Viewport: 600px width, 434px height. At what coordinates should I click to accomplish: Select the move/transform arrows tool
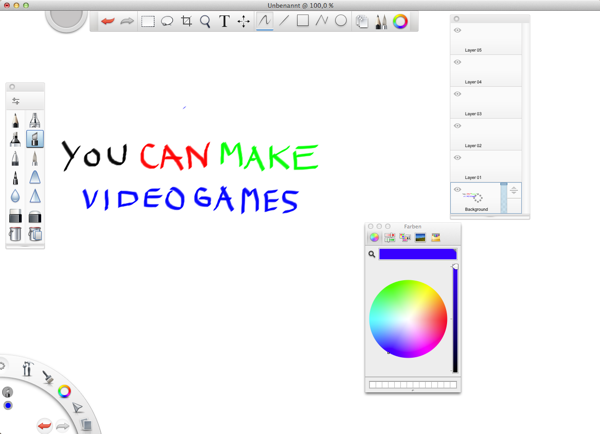click(243, 21)
